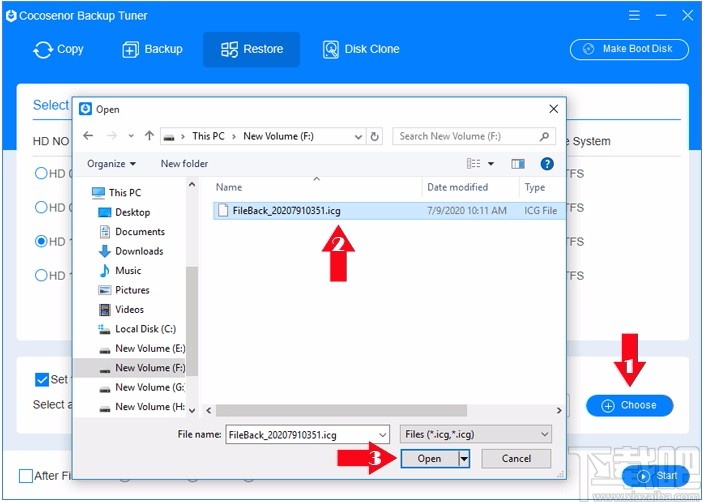Select New Volume (E:) in the tree
Viewport: 703px width, 502px height.
tap(142, 348)
